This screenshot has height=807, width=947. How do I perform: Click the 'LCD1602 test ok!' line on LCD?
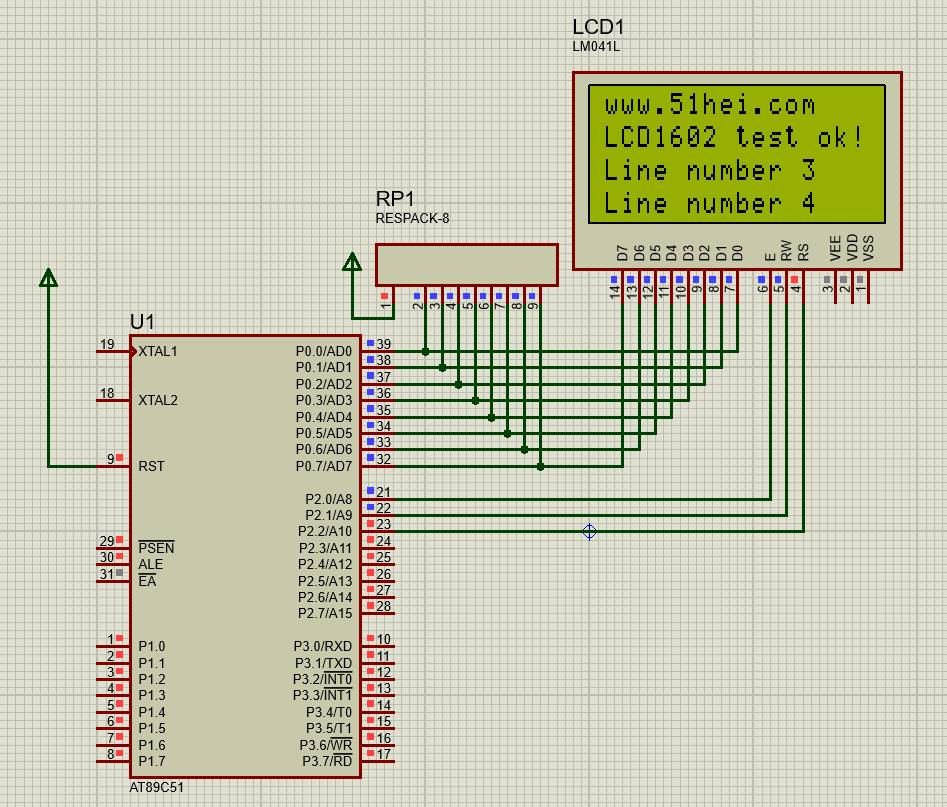point(734,138)
